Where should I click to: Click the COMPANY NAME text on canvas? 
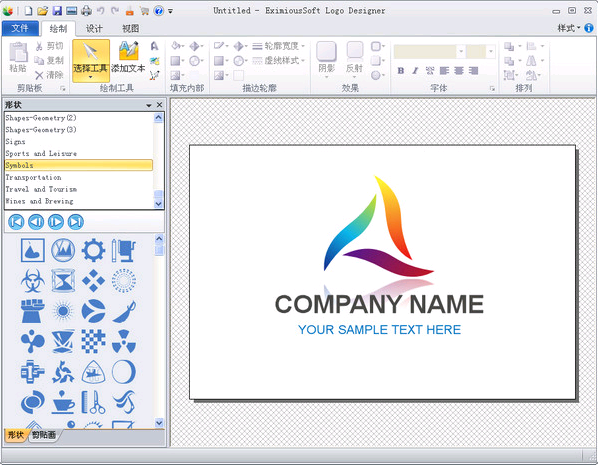[379, 304]
